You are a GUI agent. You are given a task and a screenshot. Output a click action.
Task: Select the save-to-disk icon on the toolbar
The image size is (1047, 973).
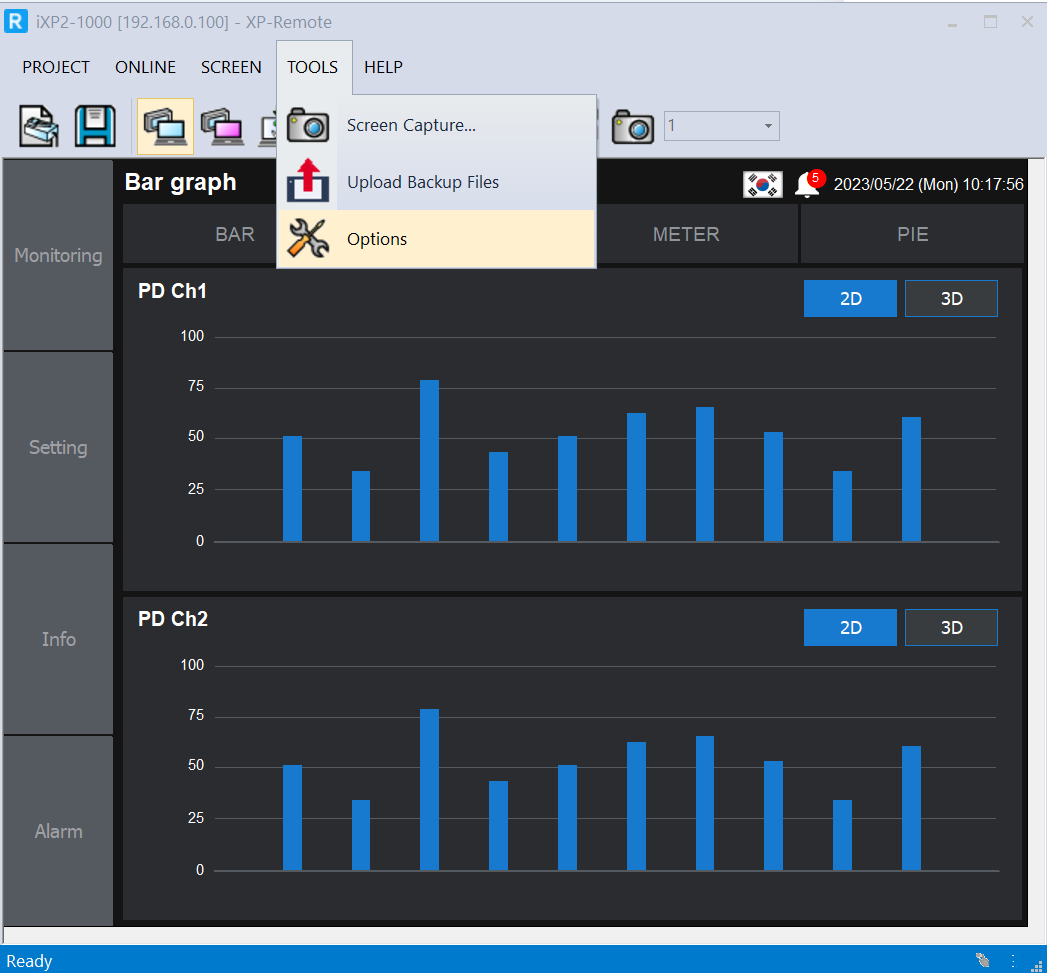point(95,126)
